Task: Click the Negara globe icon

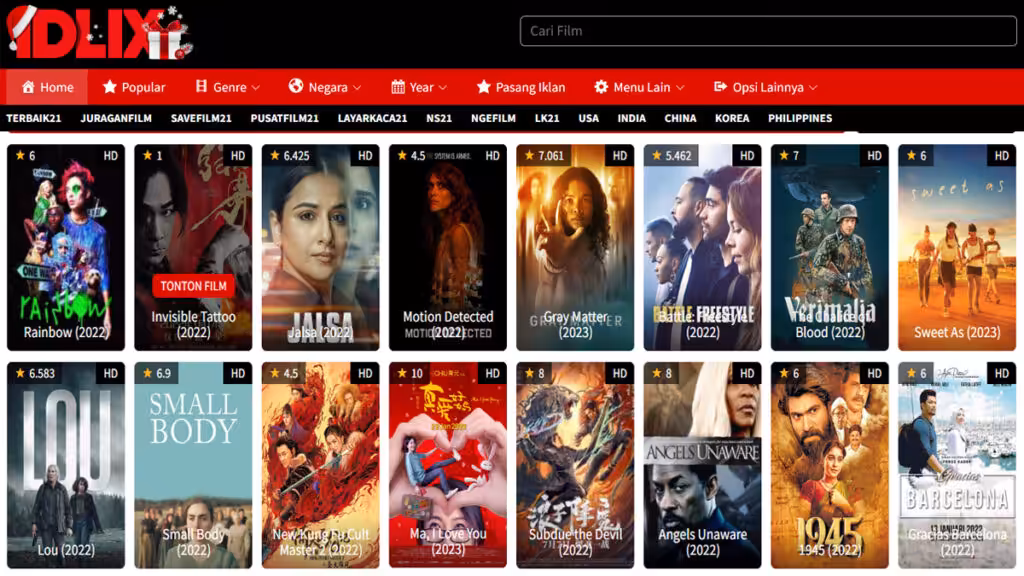Action: [296, 87]
